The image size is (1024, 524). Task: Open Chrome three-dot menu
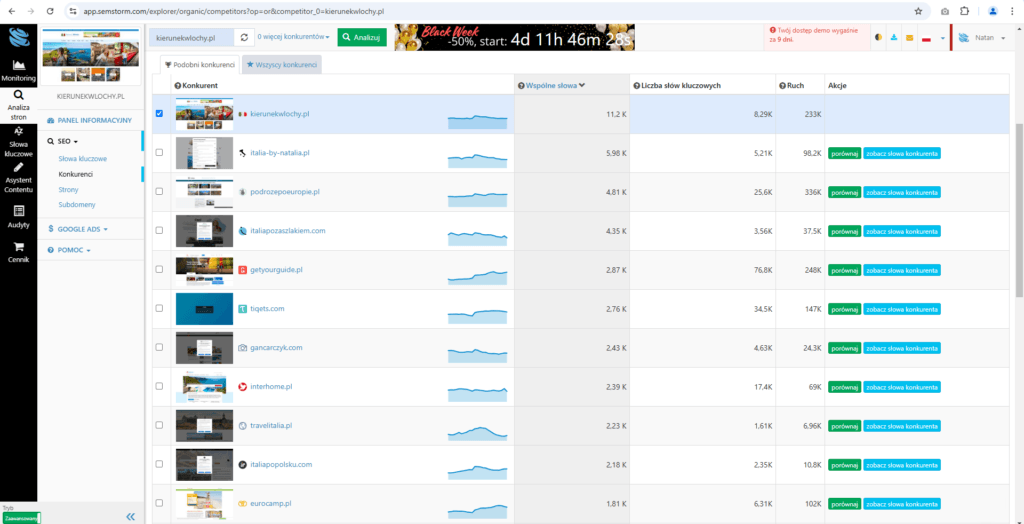(x=1012, y=11)
